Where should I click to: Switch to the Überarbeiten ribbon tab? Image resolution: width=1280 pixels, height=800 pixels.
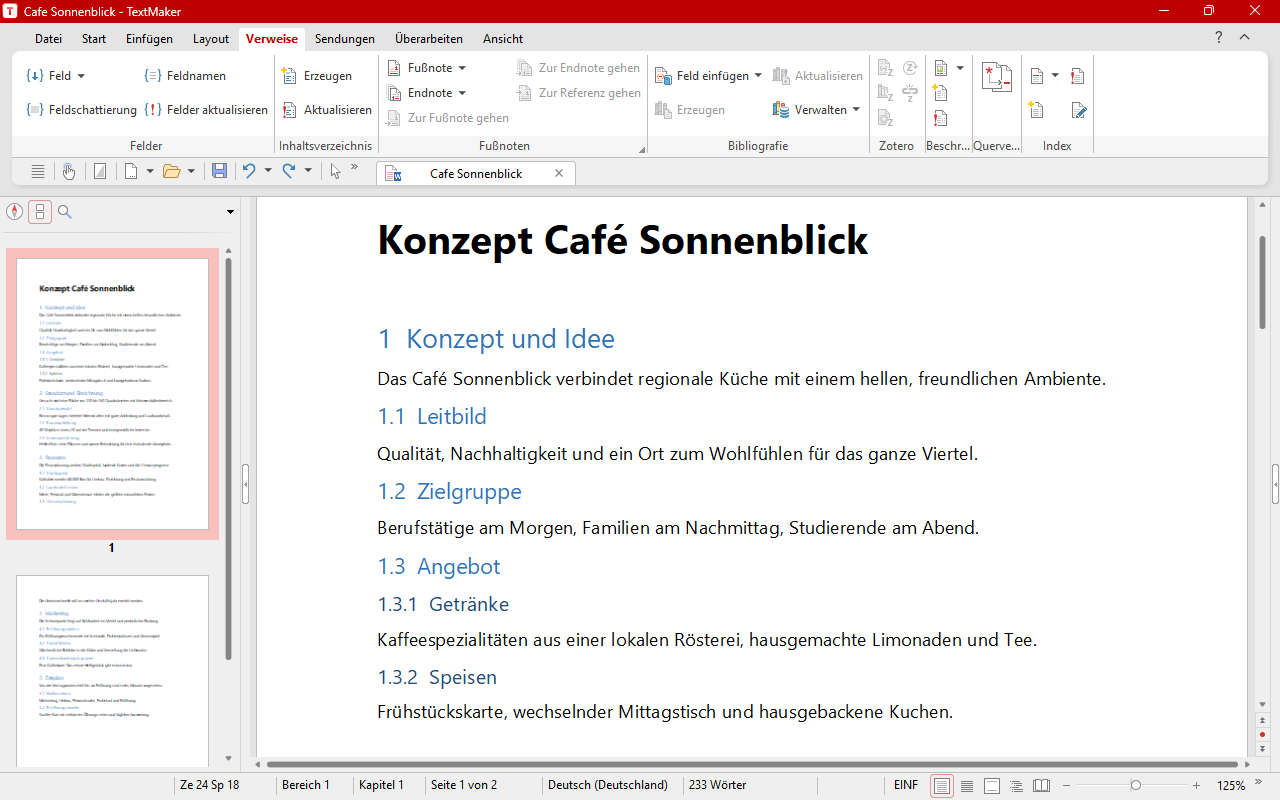429,39
